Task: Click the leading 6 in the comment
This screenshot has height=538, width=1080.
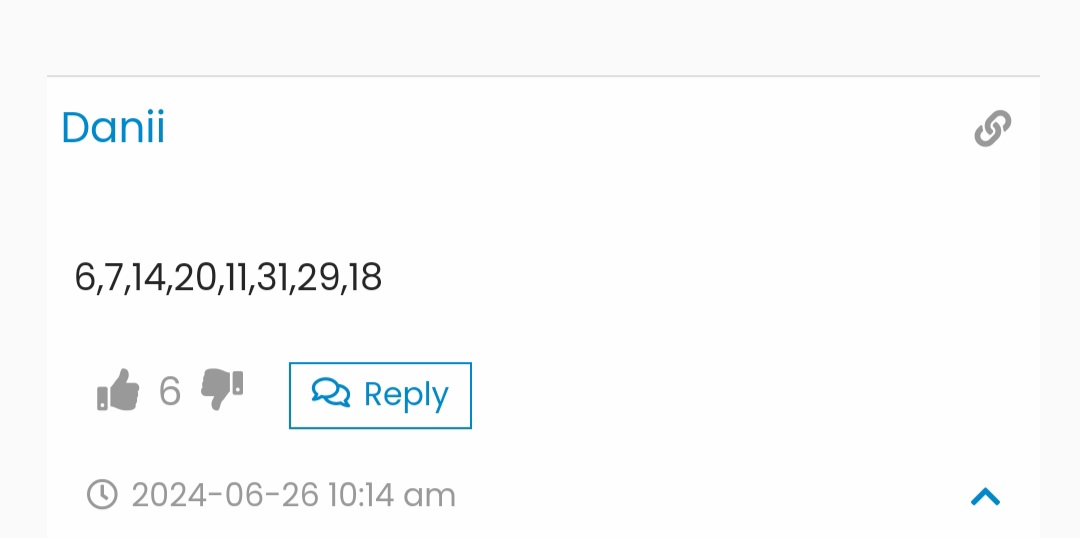Action: pyautogui.click(x=83, y=277)
